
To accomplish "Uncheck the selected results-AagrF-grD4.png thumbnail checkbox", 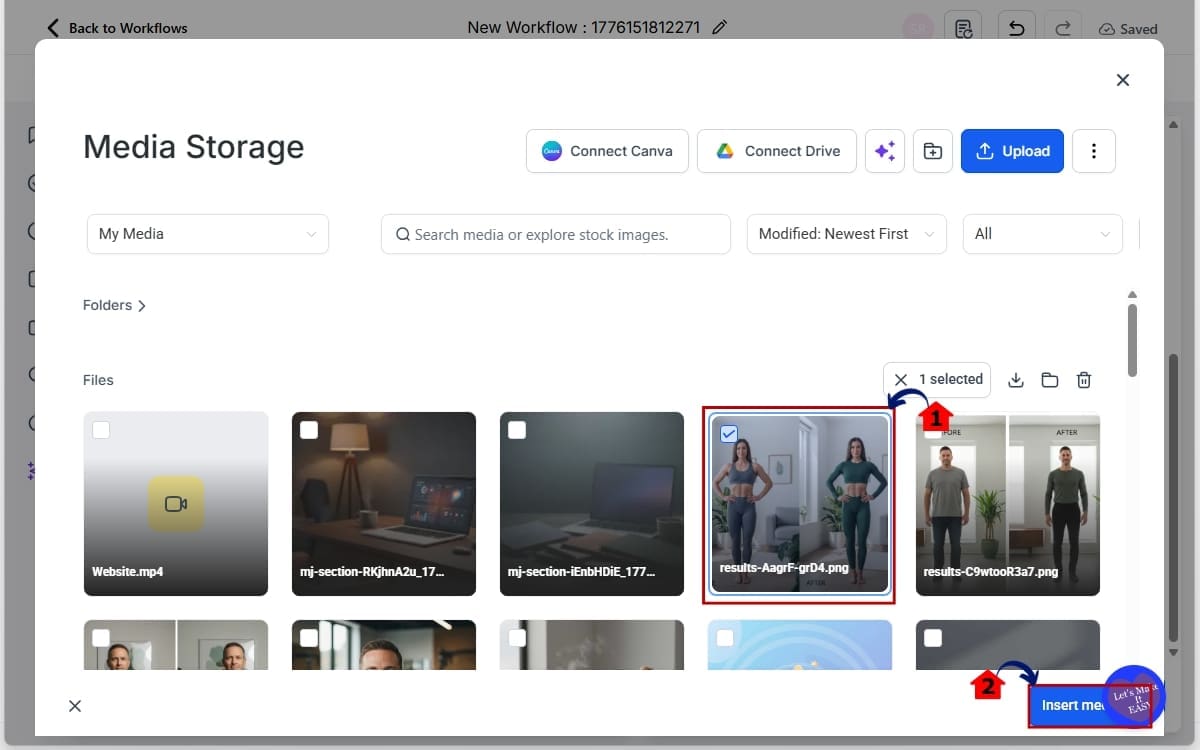I will click(x=729, y=432).
